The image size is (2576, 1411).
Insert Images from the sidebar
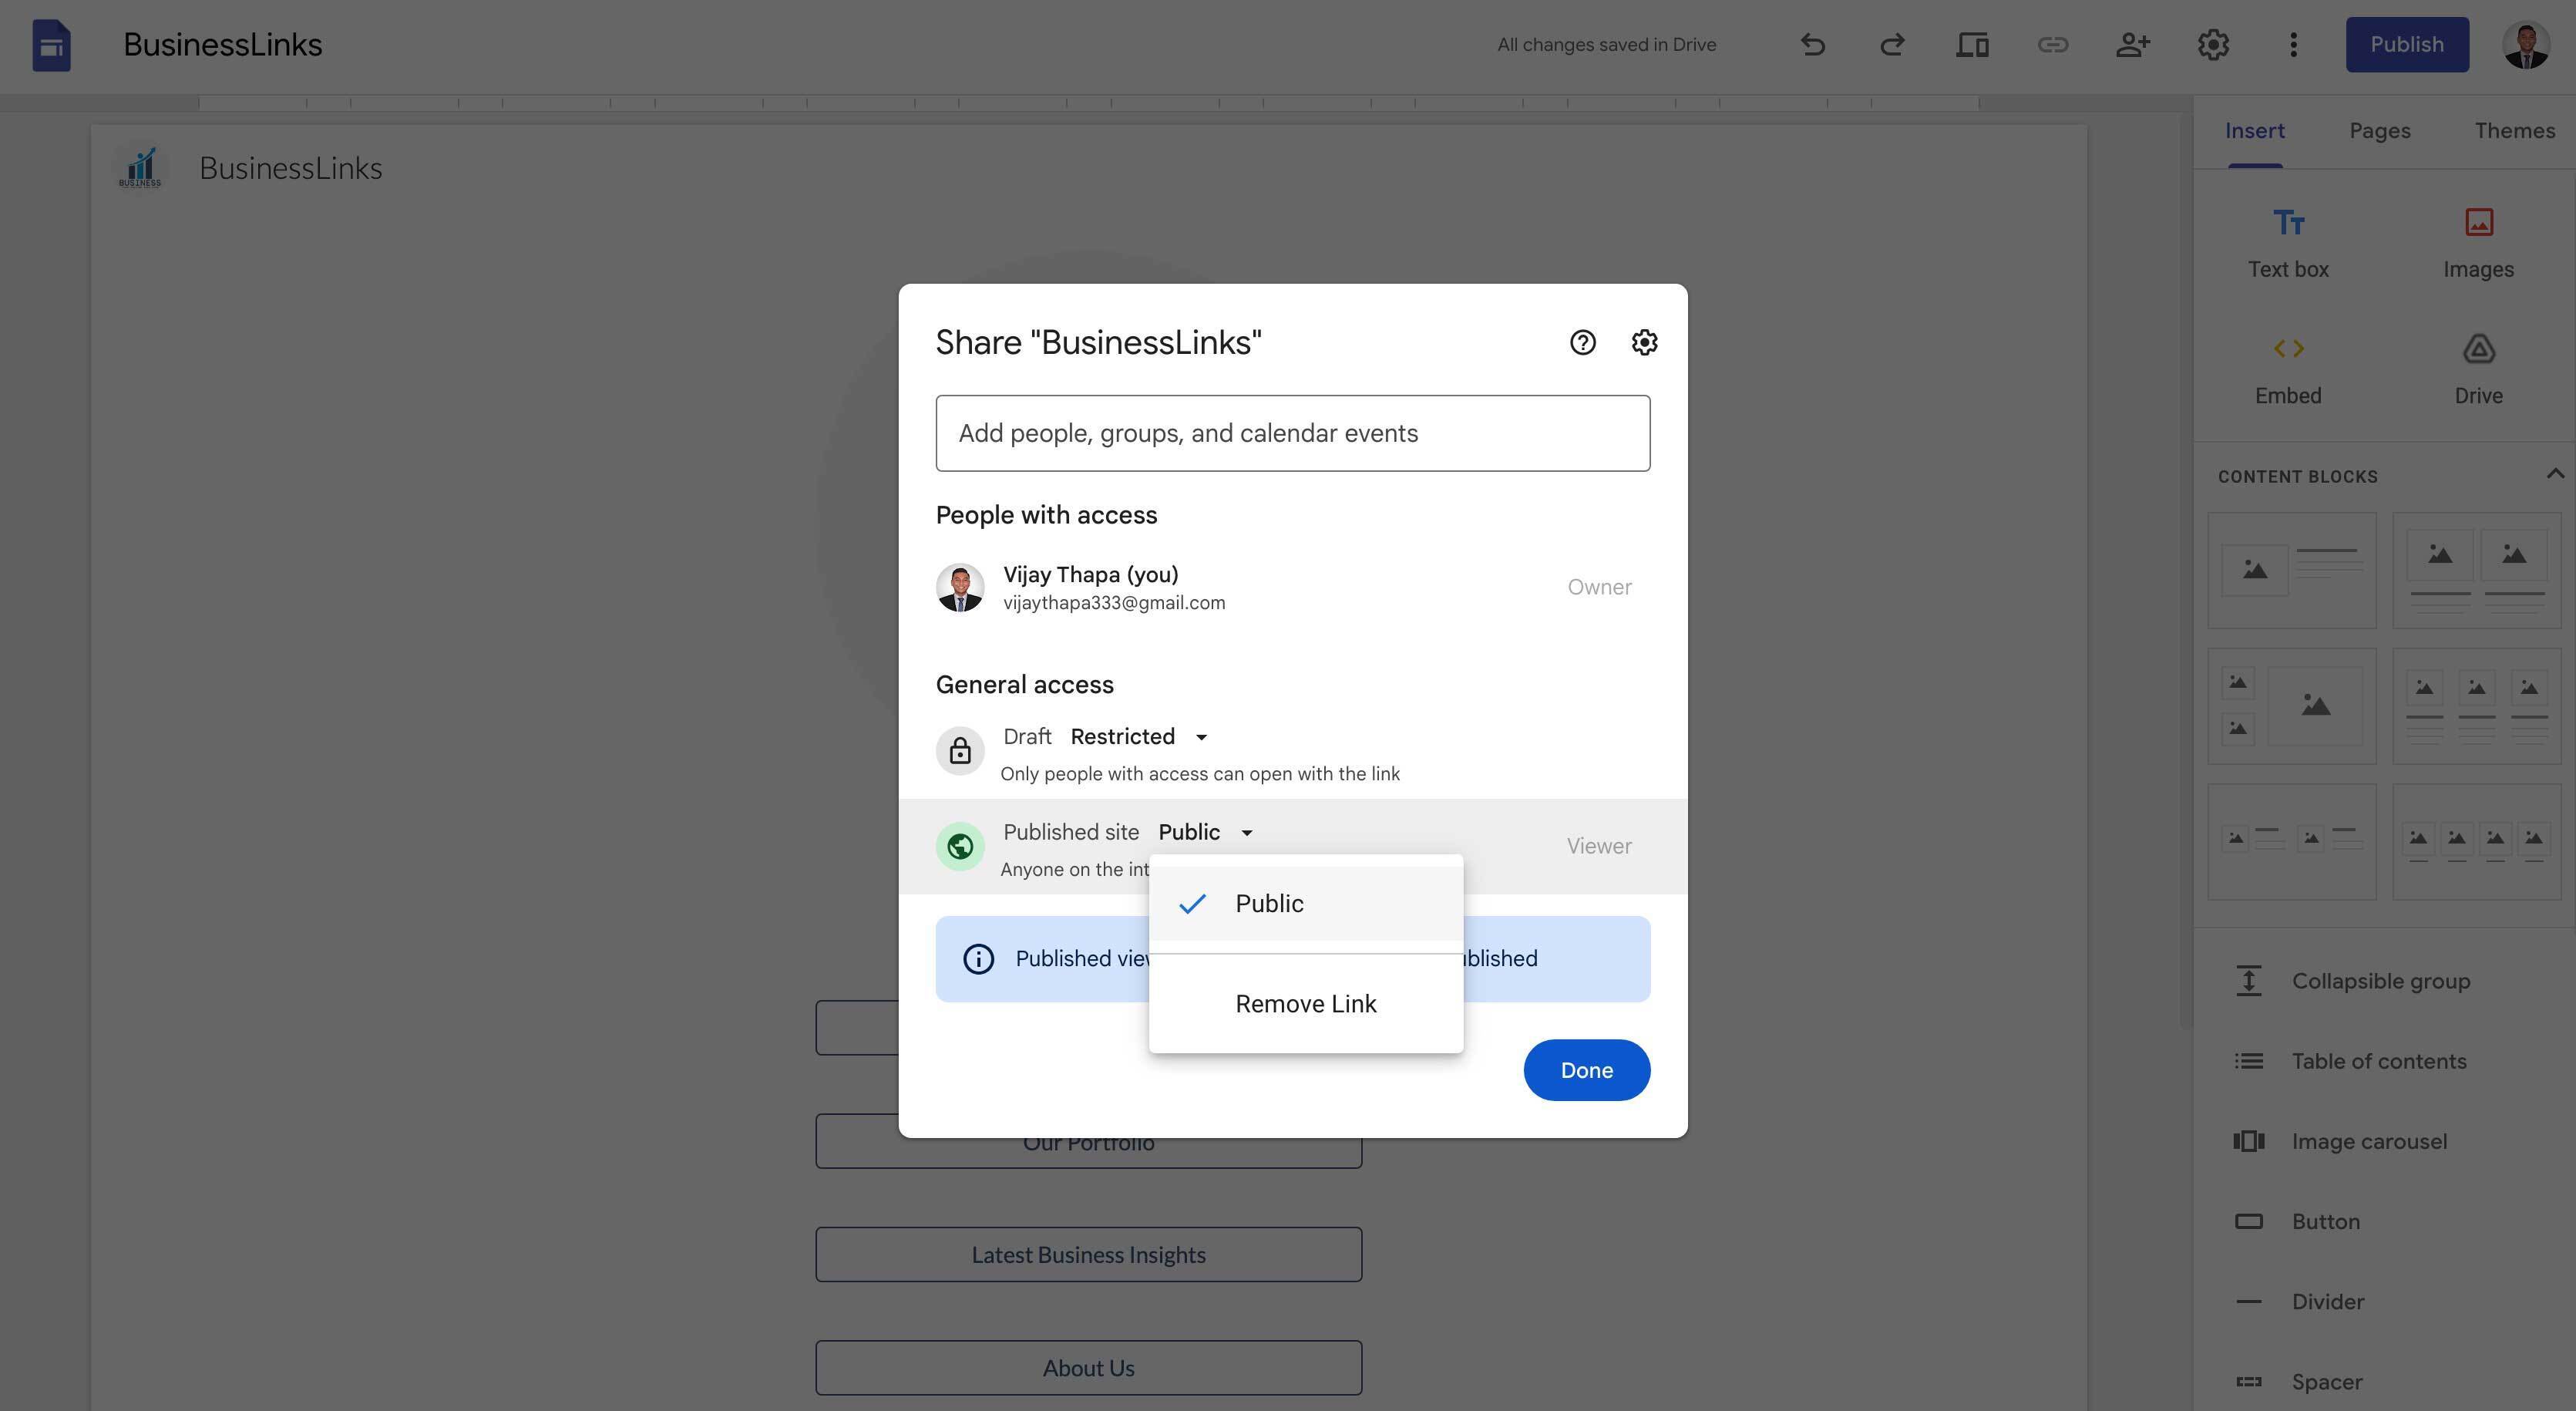click(2478, 243)
